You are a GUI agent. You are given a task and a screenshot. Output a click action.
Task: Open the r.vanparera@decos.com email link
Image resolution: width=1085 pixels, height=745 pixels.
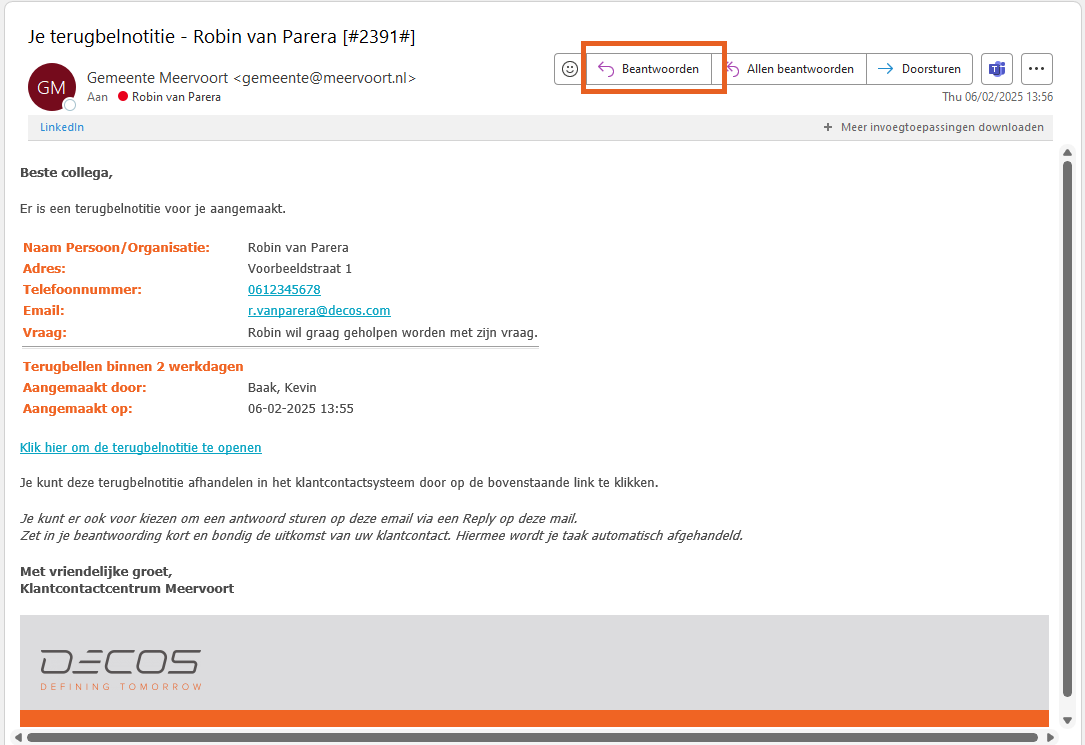click(319, 311)
